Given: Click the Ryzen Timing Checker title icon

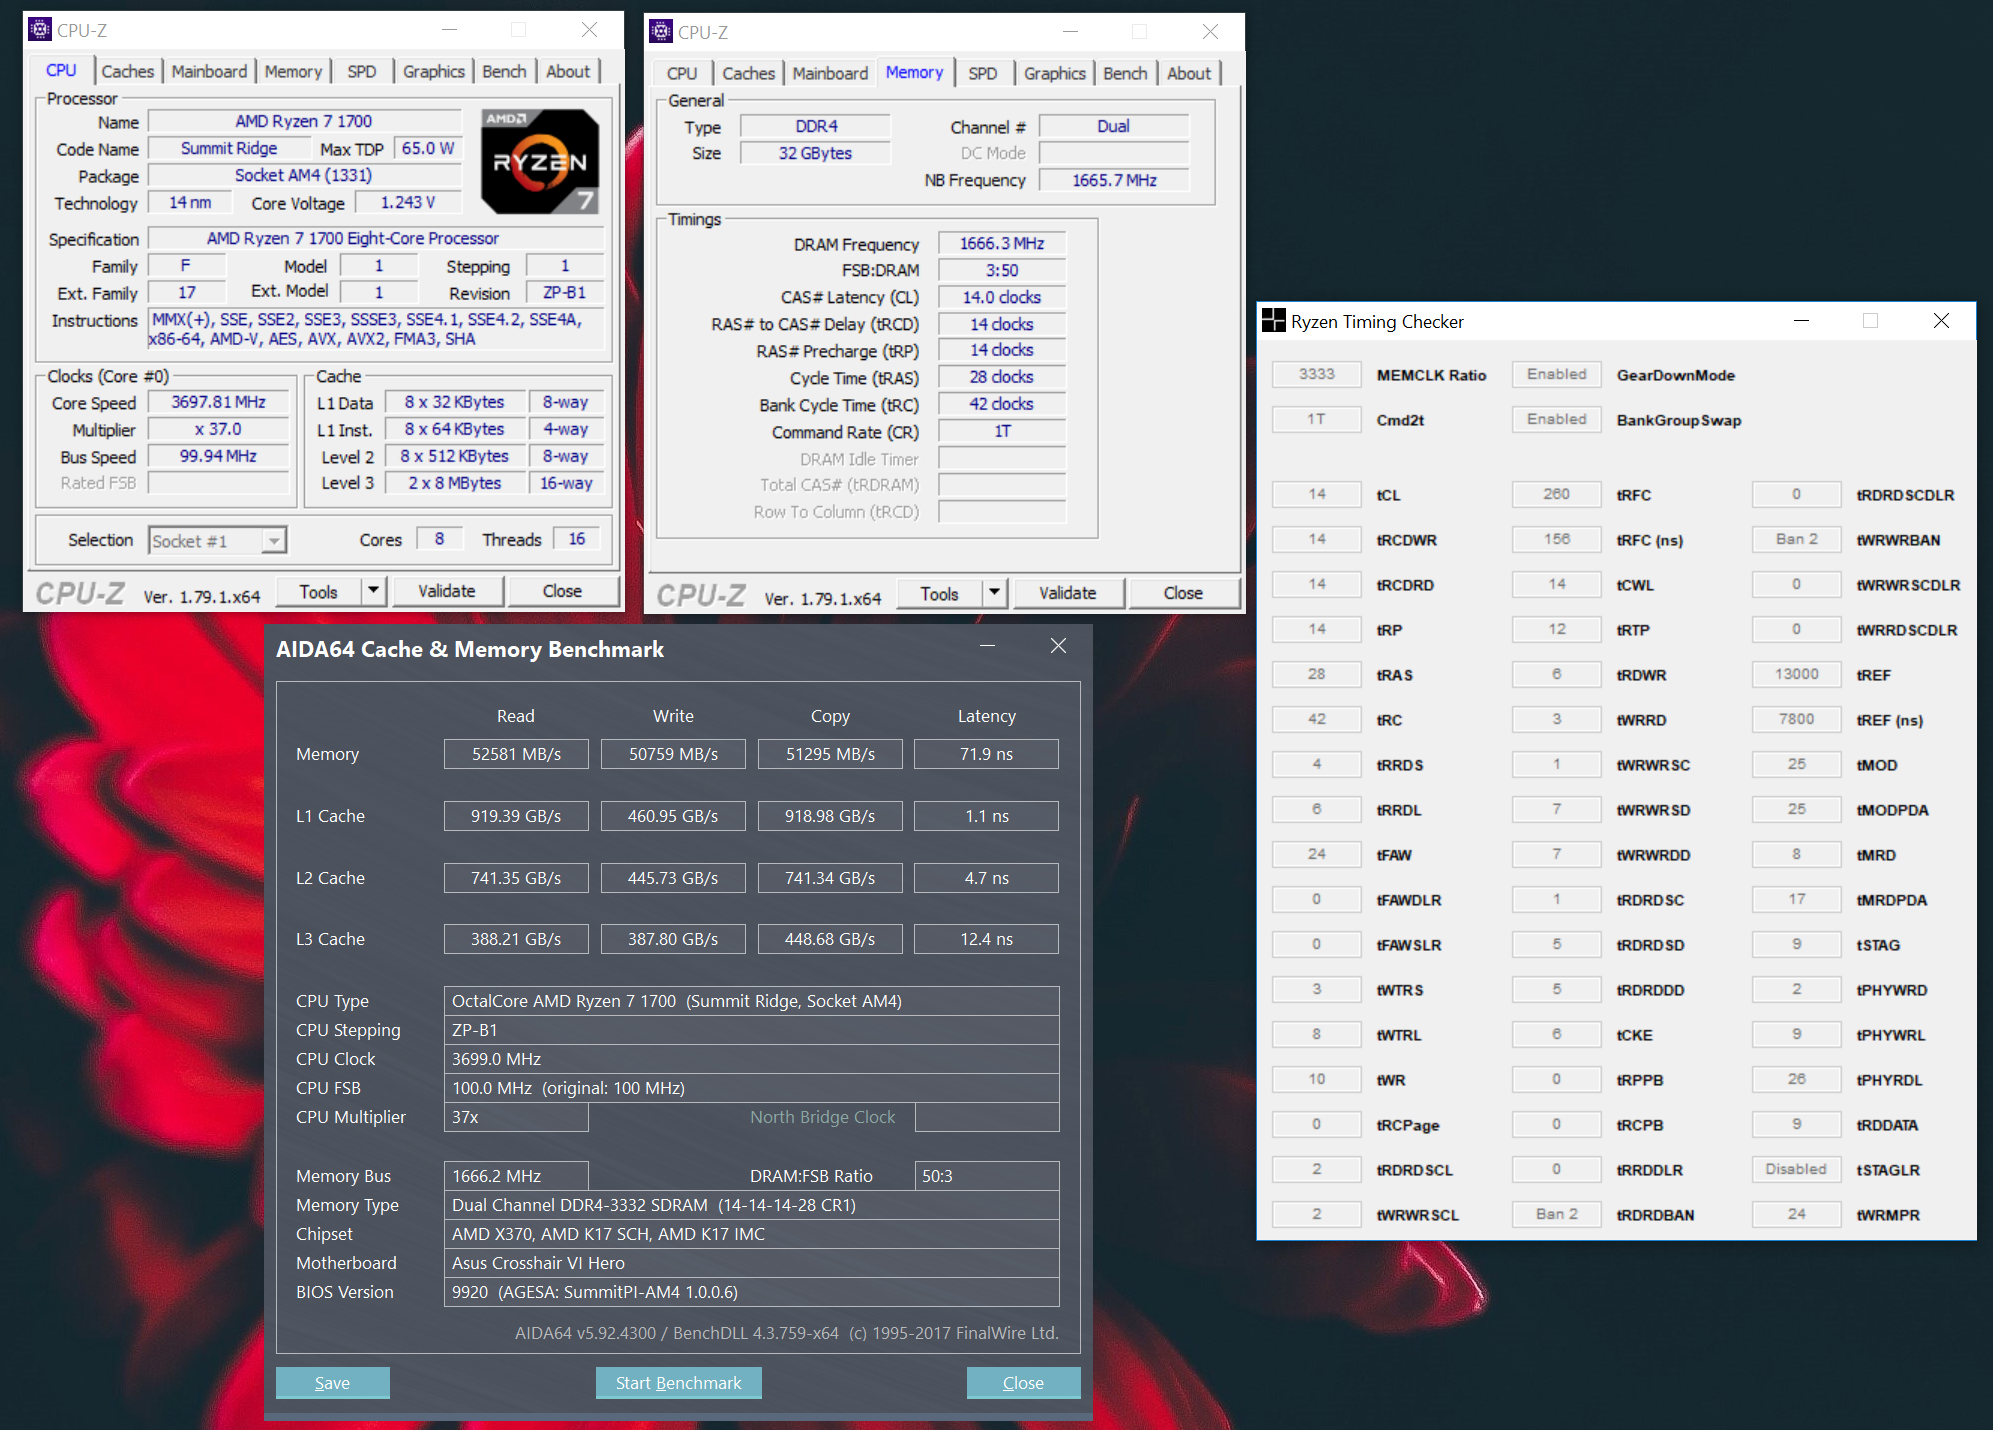Looking at the screenshot, I should [1273, 321].
